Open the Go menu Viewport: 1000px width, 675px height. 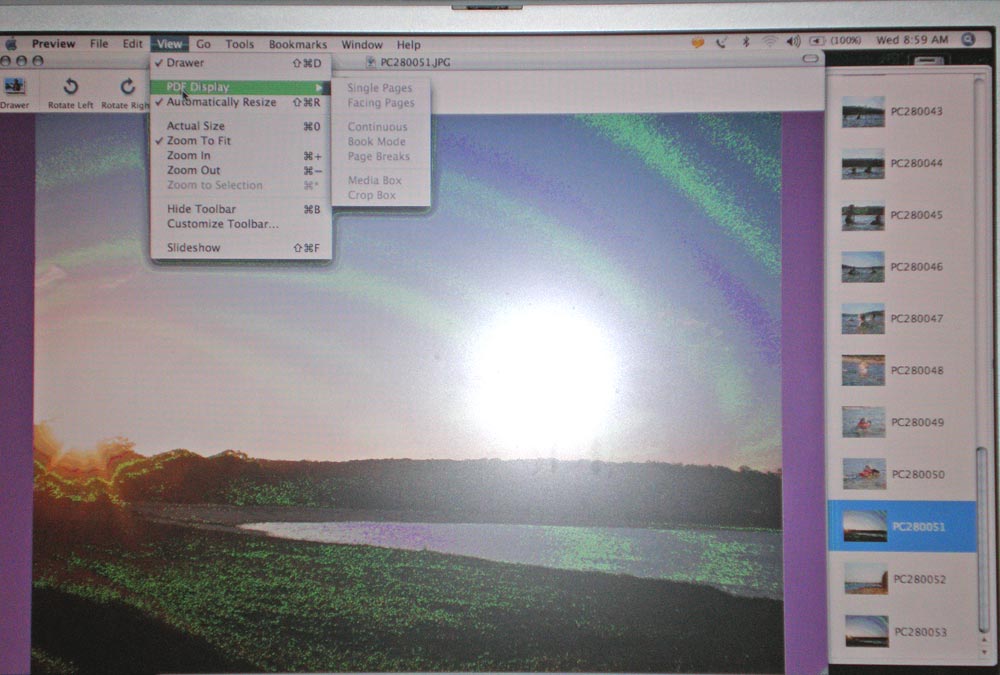203,44
